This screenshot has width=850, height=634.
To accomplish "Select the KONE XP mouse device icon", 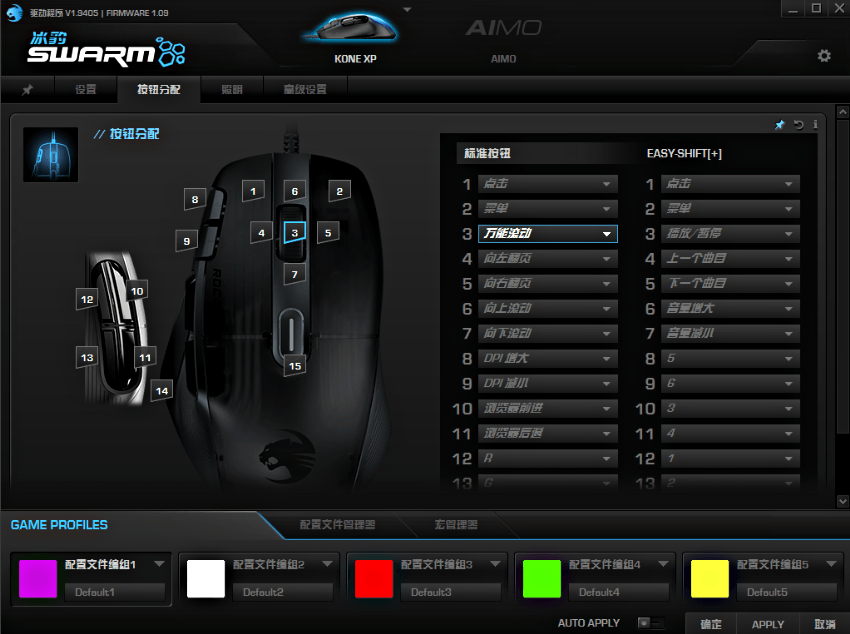I will click(352, 28).
